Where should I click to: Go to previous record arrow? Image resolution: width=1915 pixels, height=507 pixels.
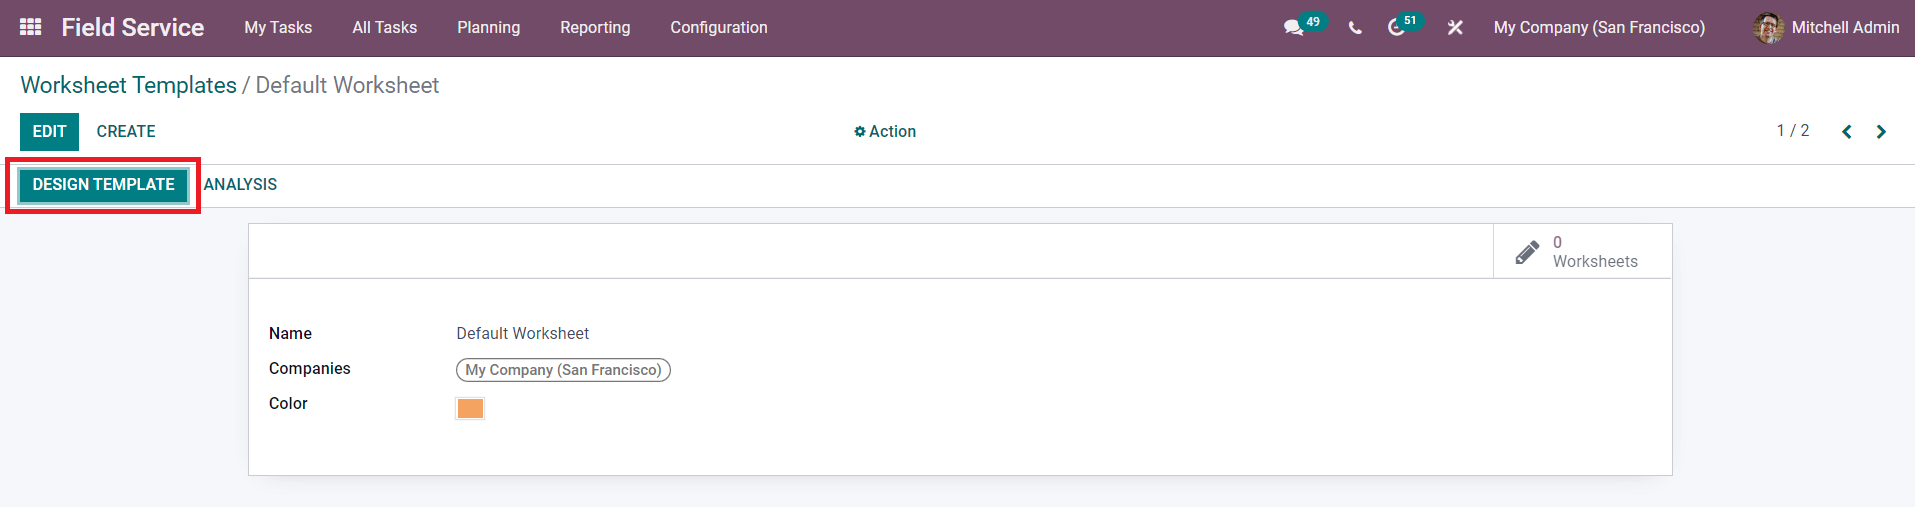pyautogui.click(x=1847, y=132)
